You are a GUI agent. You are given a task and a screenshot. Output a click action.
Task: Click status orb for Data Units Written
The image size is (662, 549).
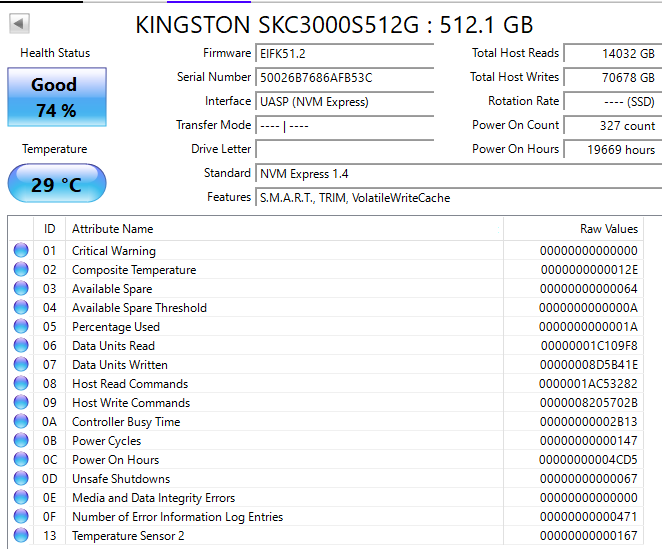tap(21, 364)
